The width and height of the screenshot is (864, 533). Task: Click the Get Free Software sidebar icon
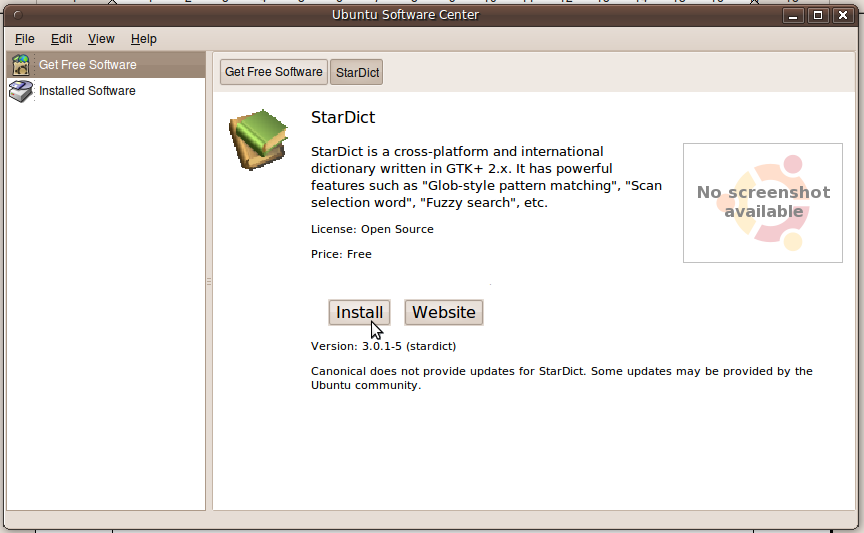[x=21, y=65]
